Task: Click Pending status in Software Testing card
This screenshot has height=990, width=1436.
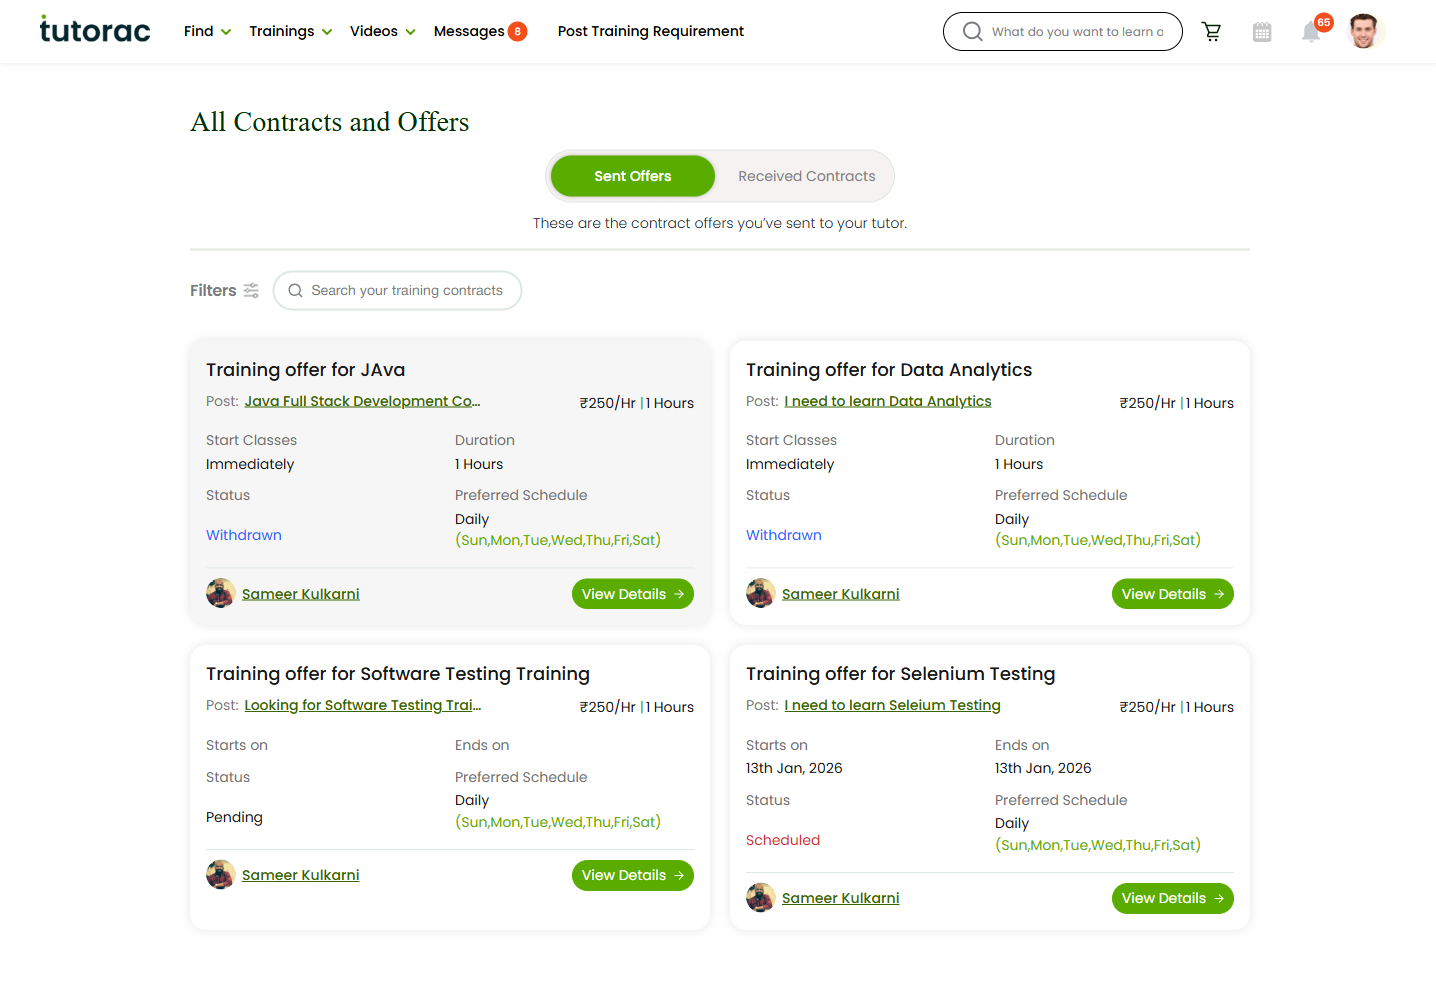Action: click(234, 817)
